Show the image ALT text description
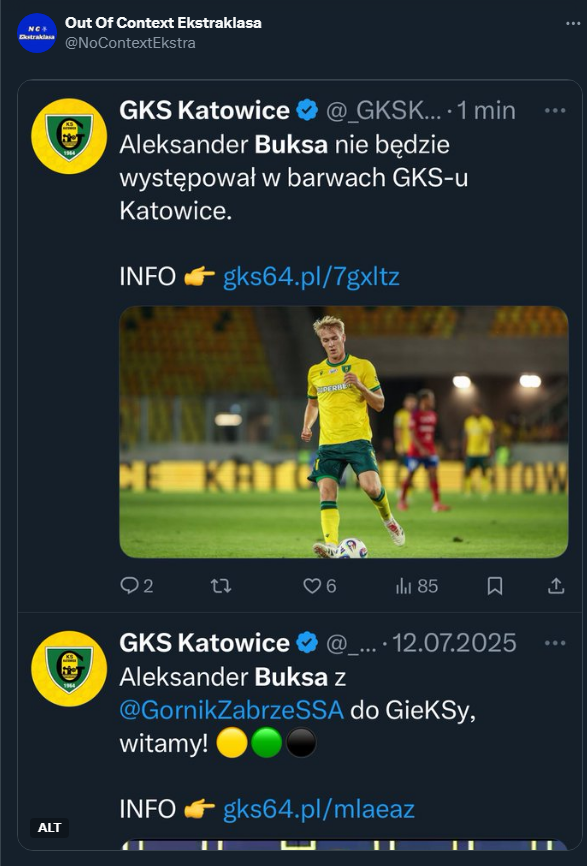This screenshot has height=866, width=587. (49, 827)
